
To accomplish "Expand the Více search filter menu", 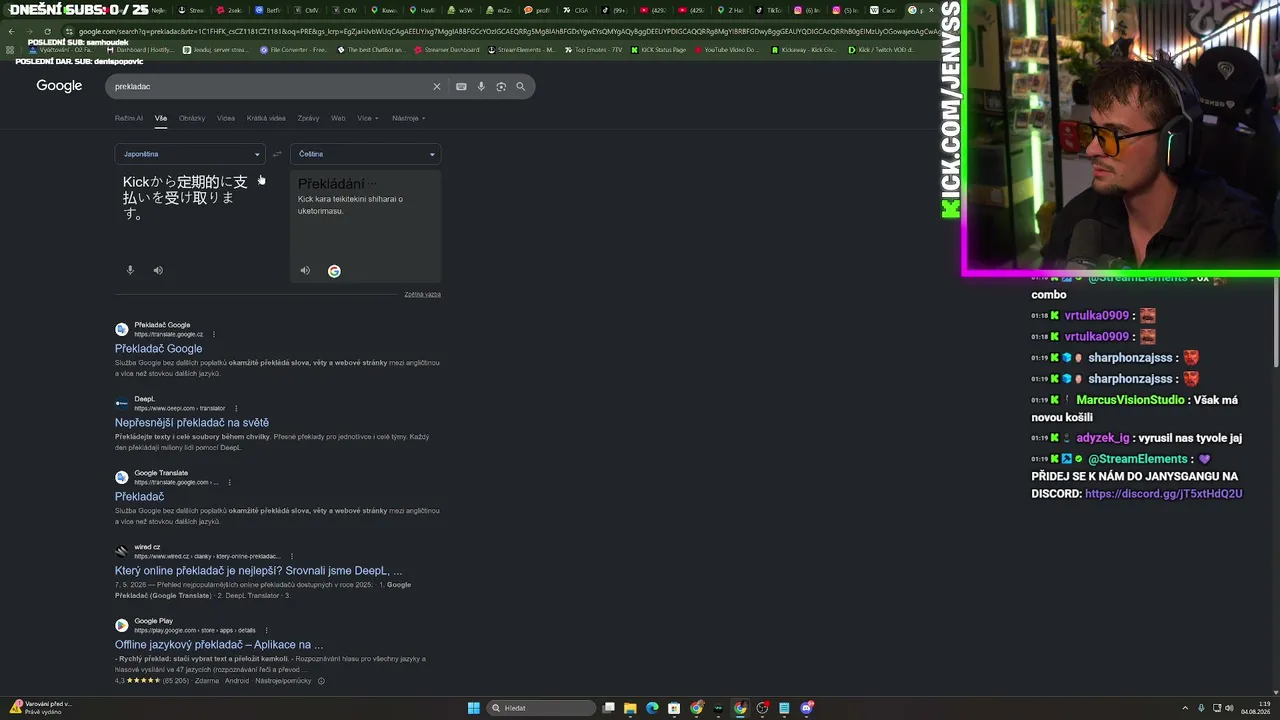I will (x=367, y=118).
